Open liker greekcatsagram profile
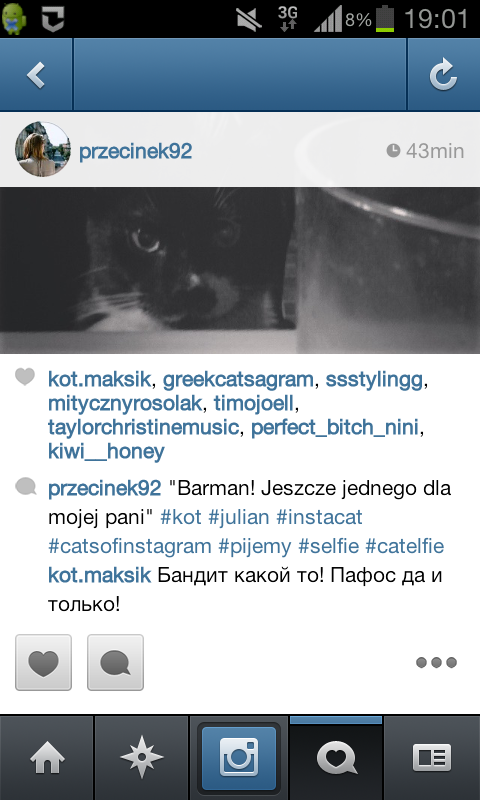Image resolution: width=480 pixels, height=800 pixels. [238, 380]
